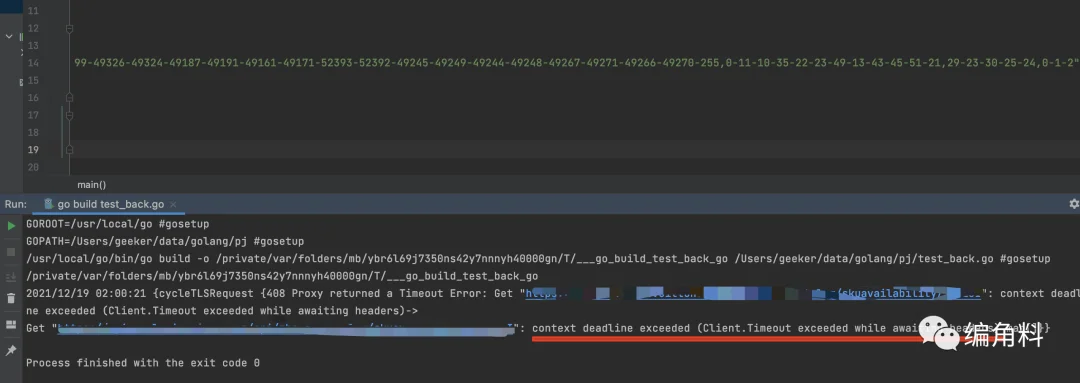Toggle fold marker at line 17

pyautogui.click(x=69, y=116)
